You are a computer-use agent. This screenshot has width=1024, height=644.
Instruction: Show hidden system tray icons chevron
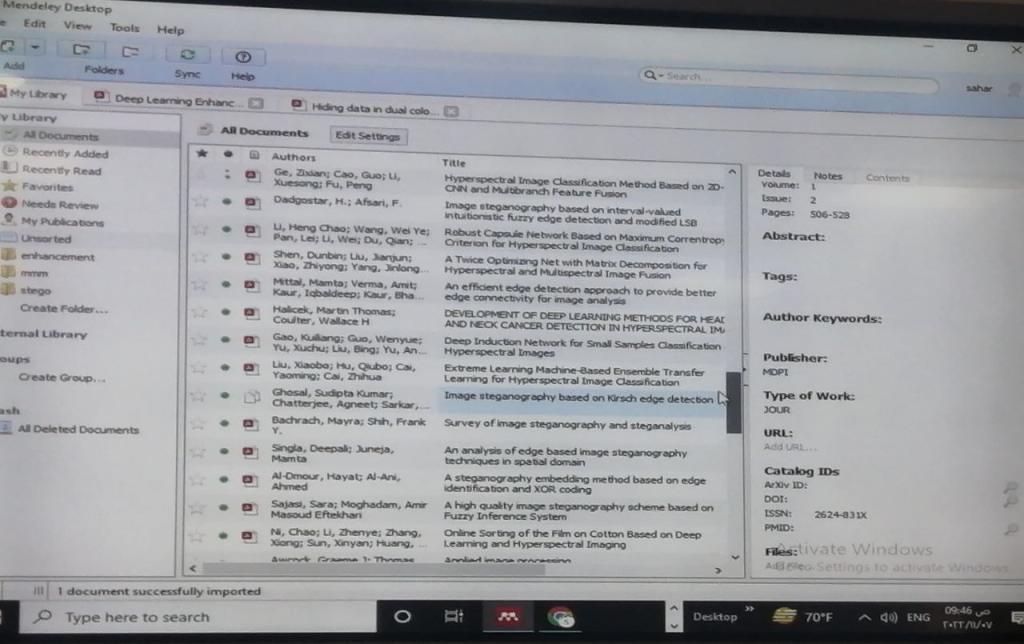tap(864, 617)
